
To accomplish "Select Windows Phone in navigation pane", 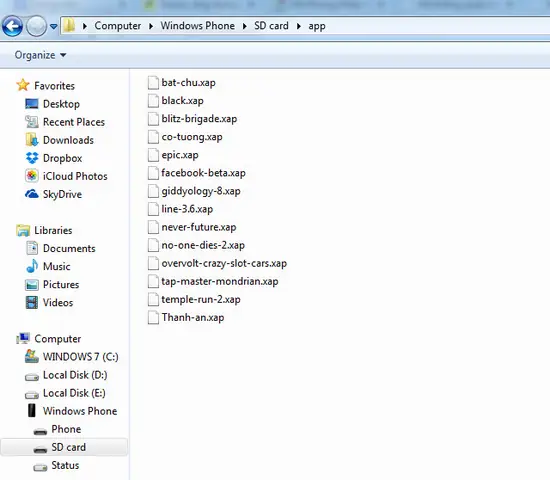I will pyautogui.click(x=80, y=411).
